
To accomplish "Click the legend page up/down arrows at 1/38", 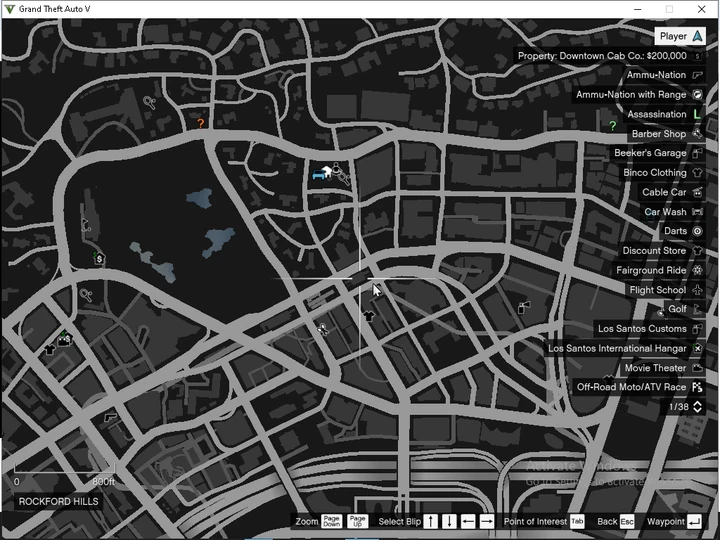I will pos(697,407).
